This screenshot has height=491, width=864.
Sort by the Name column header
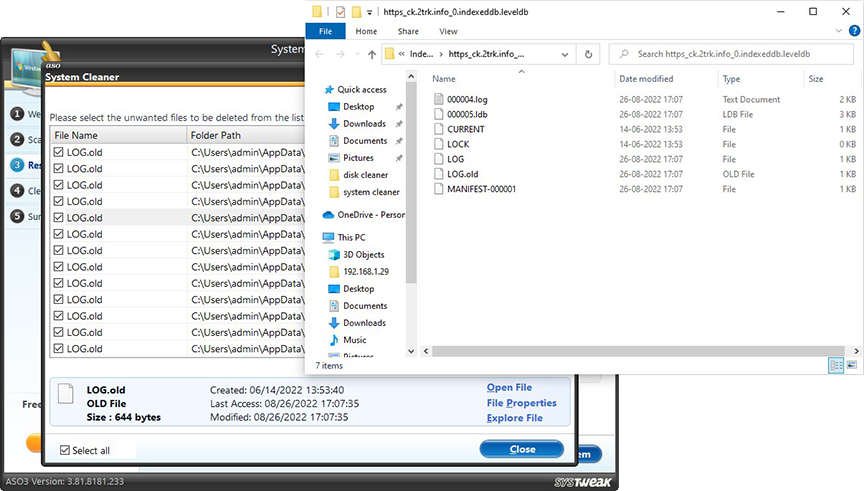(x=521, y=79)
